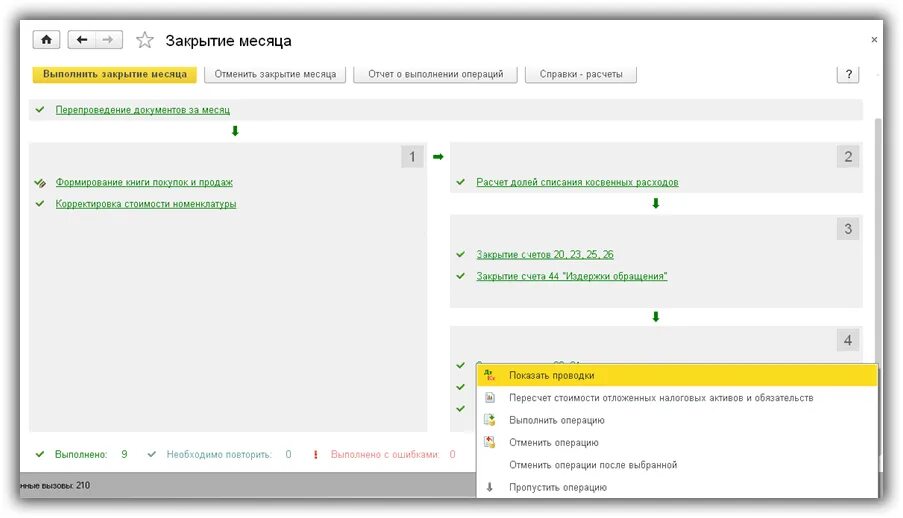Click the Показать проводки Дт/Кт icon
903x518 pixels.
click(490, 375)
